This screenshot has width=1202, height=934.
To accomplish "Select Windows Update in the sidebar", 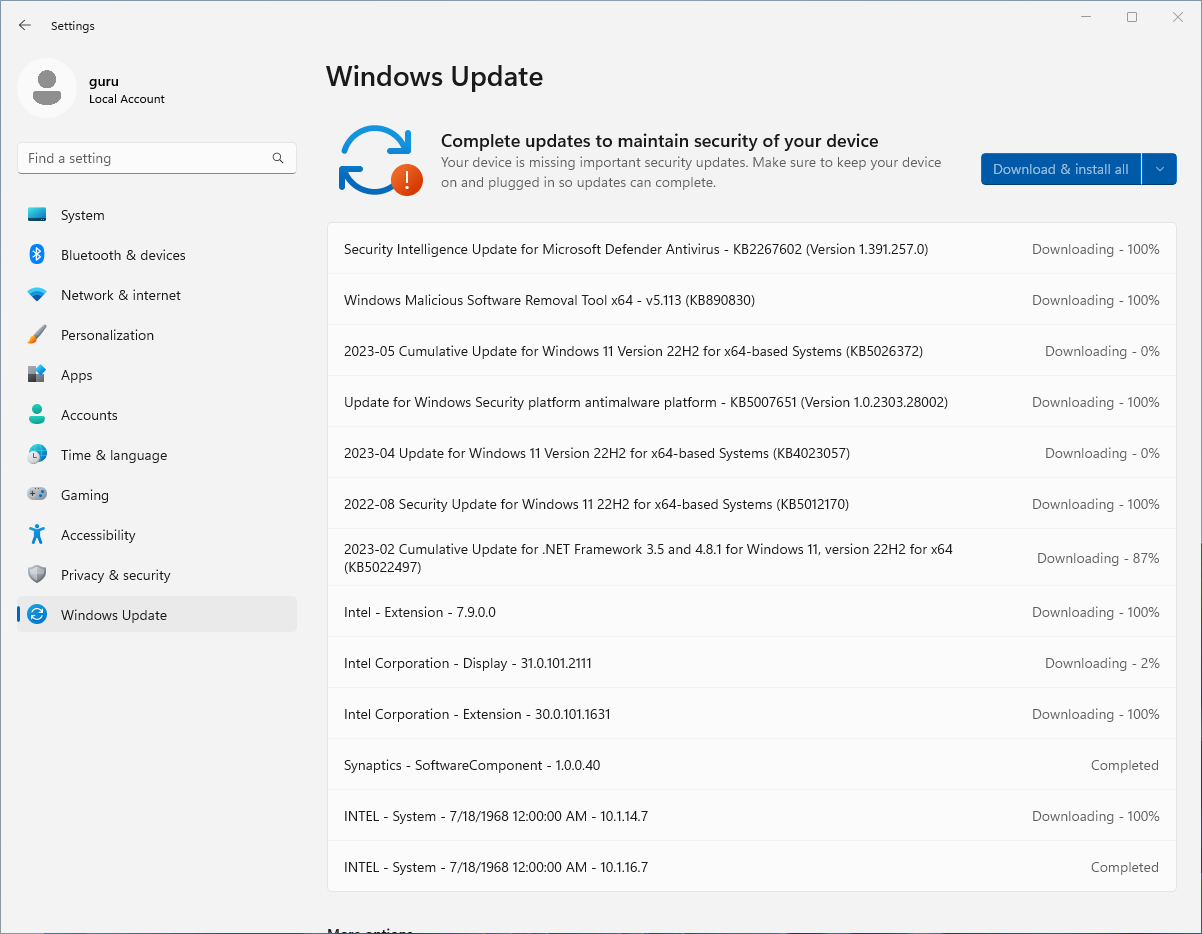I will coord(157,615).
